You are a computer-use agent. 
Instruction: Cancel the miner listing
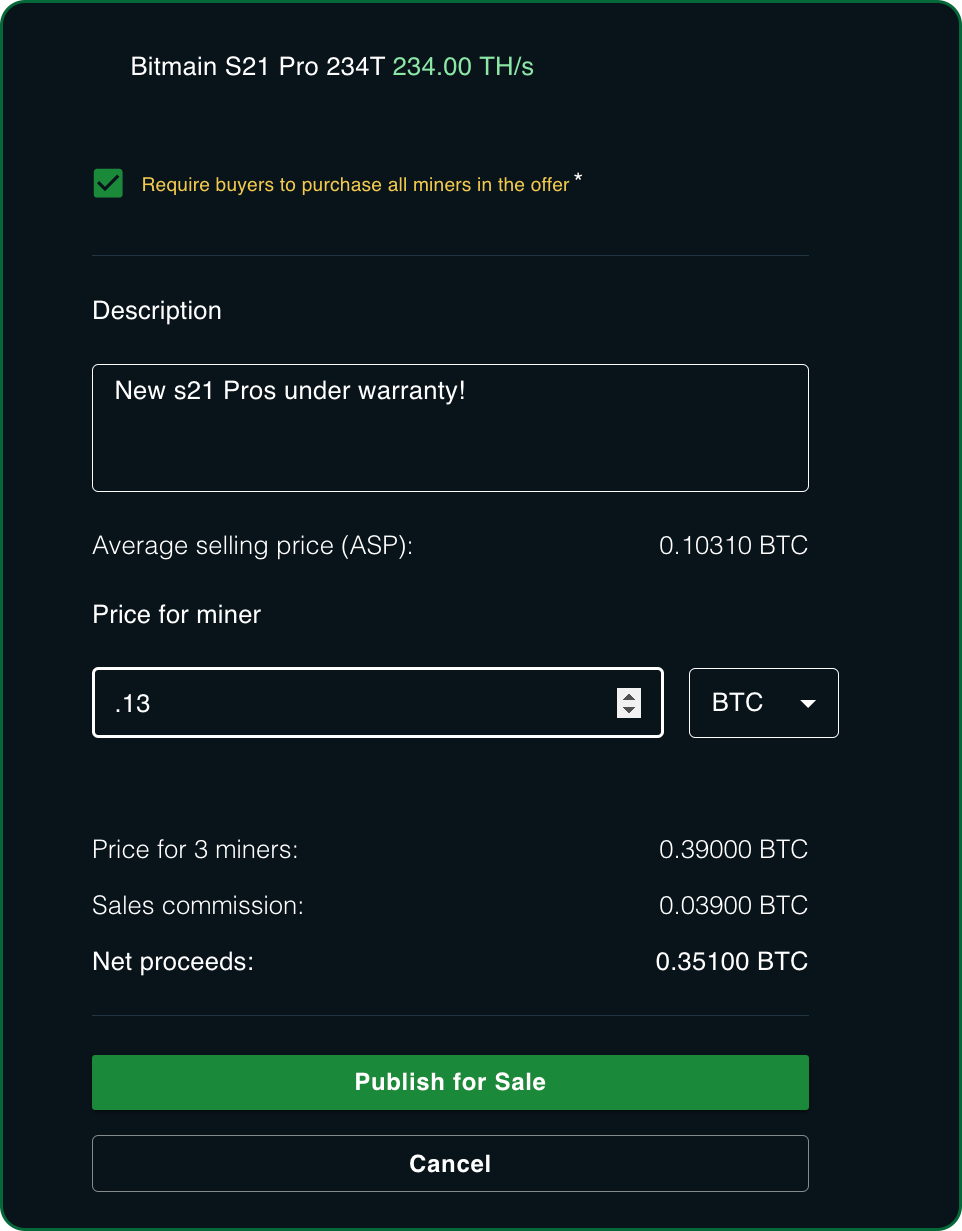coord(450,1163)
